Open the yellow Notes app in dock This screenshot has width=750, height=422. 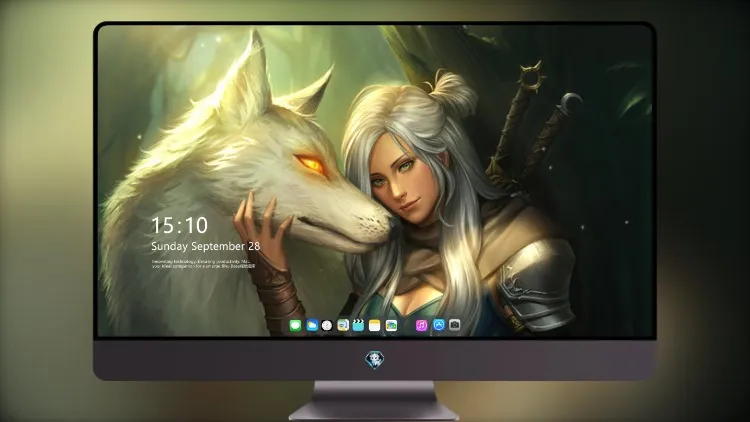tap(375, 326)
